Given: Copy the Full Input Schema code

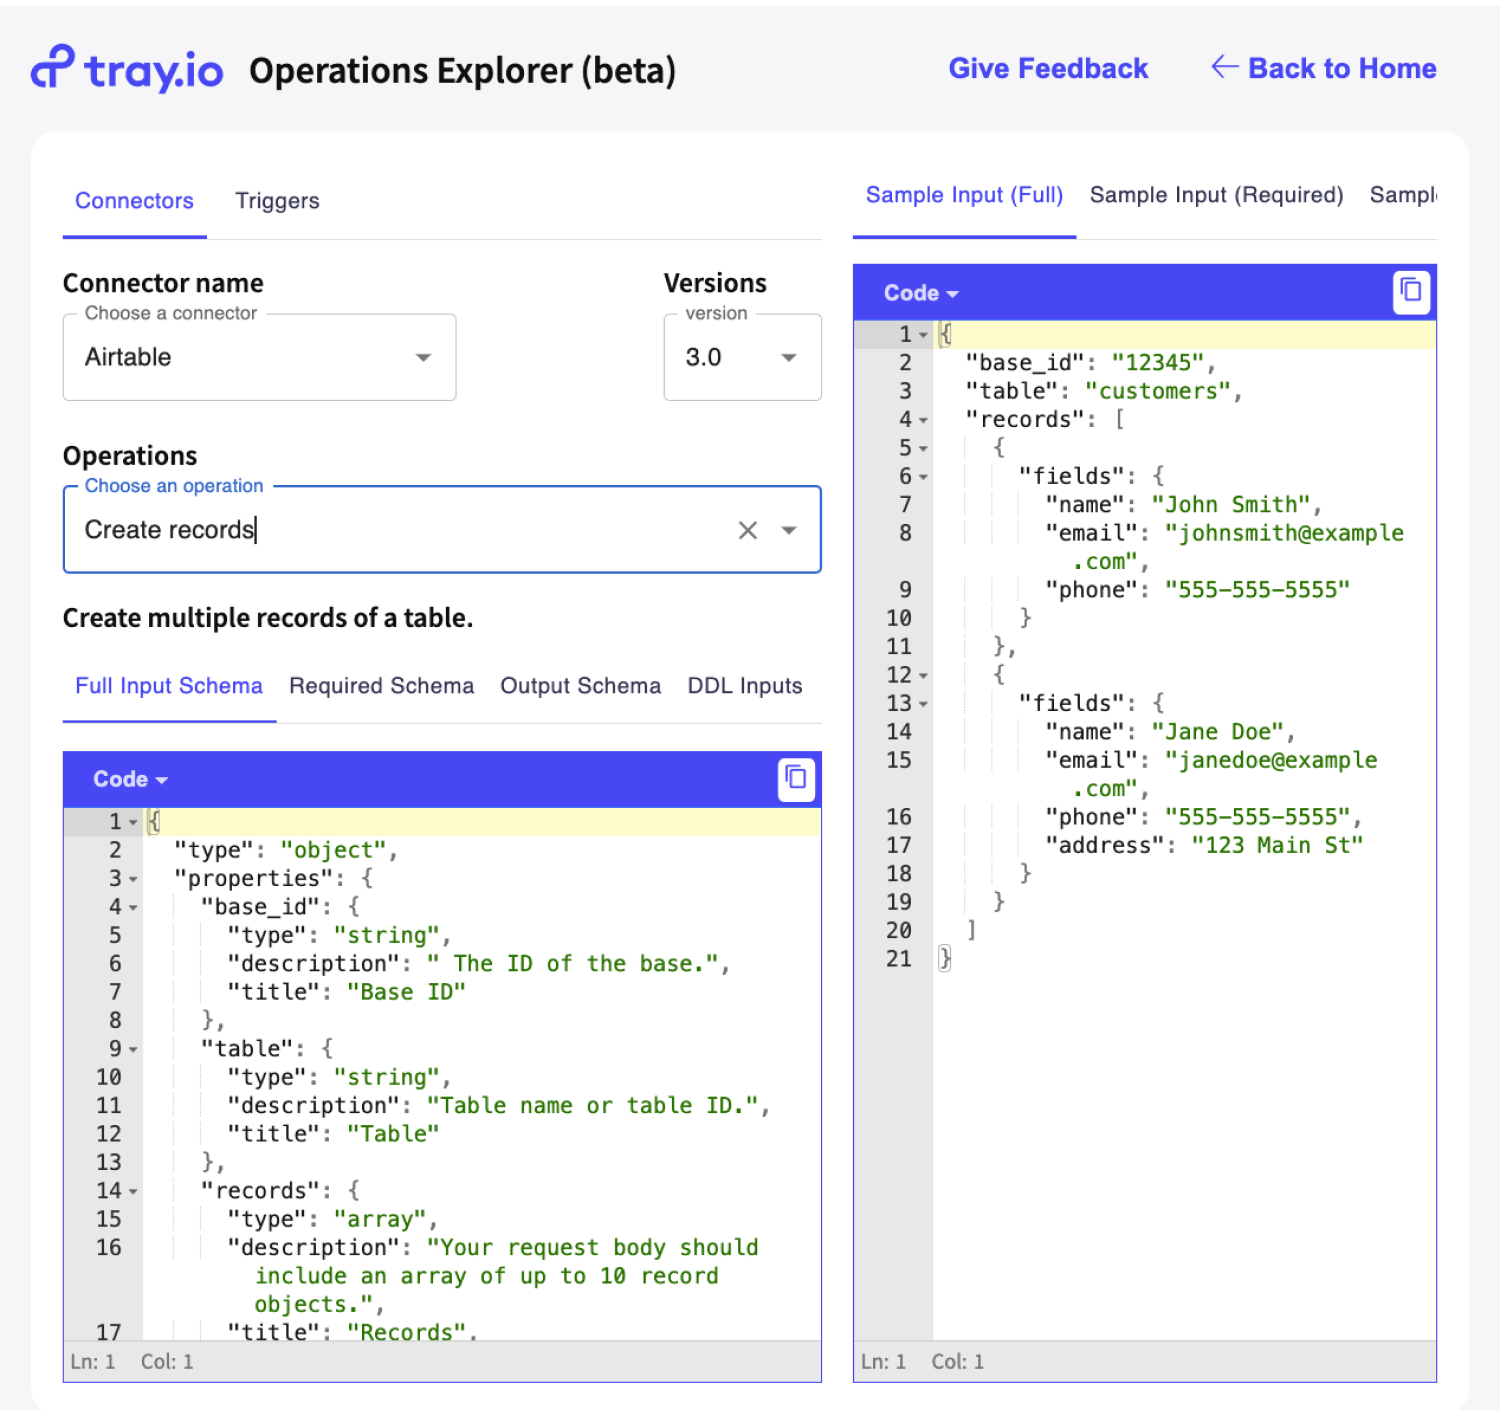Looking at the screenshot, I should tap(795, 779).
